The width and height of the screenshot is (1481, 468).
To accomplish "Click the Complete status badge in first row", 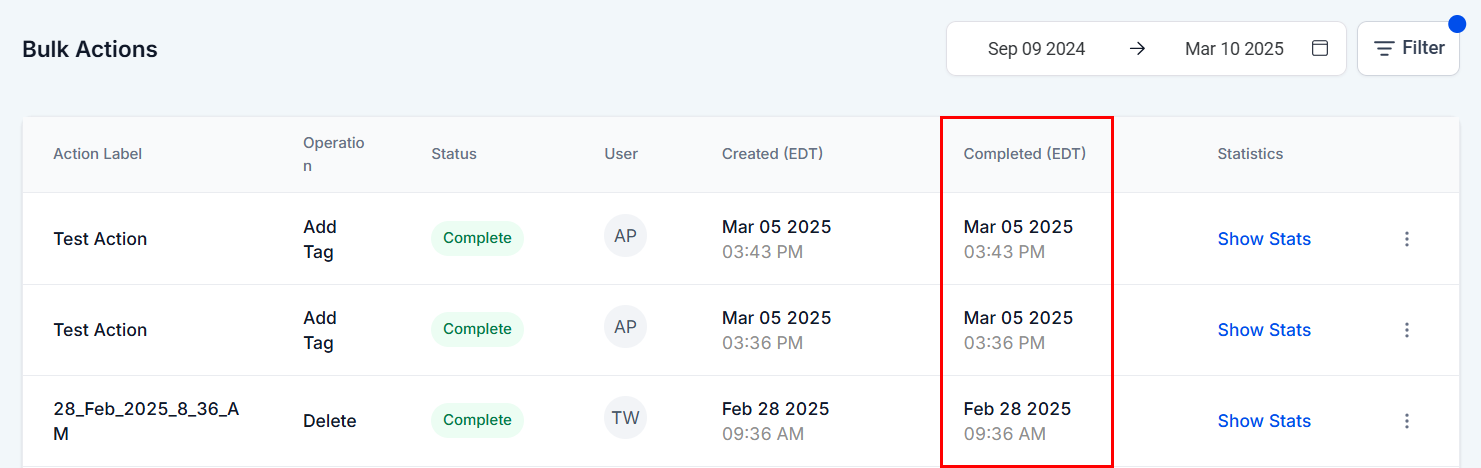I will point(477,238).
